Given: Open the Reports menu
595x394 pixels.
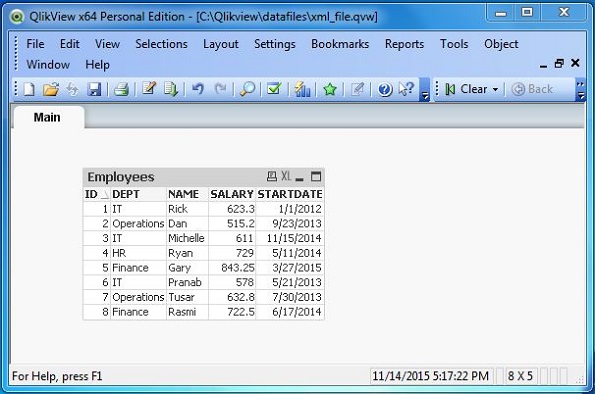Looking at the screenshot, I should (x=405, y=44).
